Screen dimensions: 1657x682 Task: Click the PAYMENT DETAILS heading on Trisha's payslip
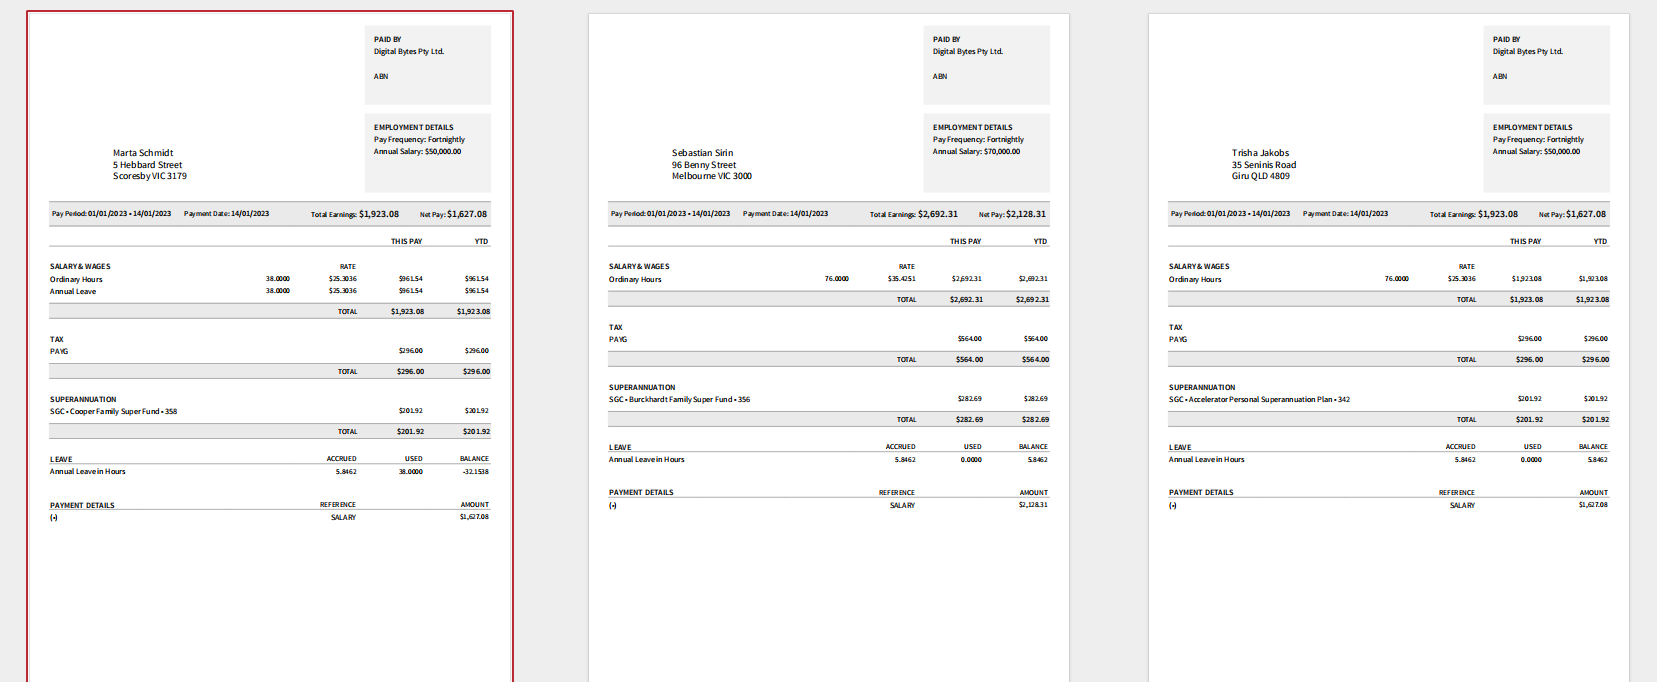pos(1201,492)
